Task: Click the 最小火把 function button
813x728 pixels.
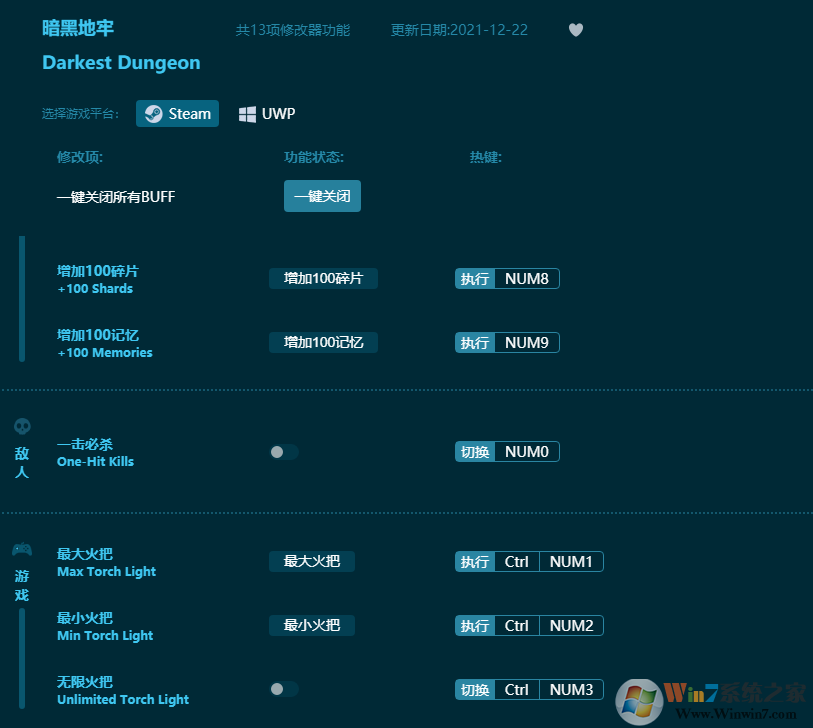Action: pos(312,625)
